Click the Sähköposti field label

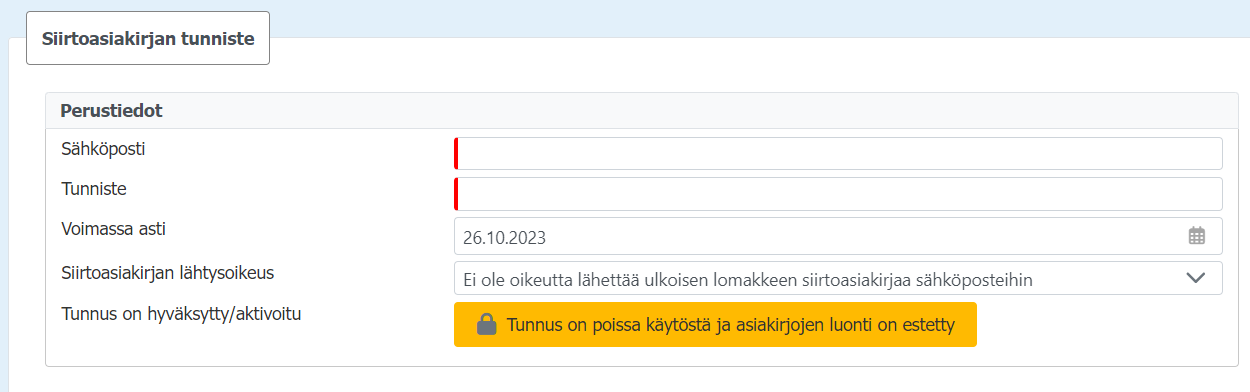[103, 149]
